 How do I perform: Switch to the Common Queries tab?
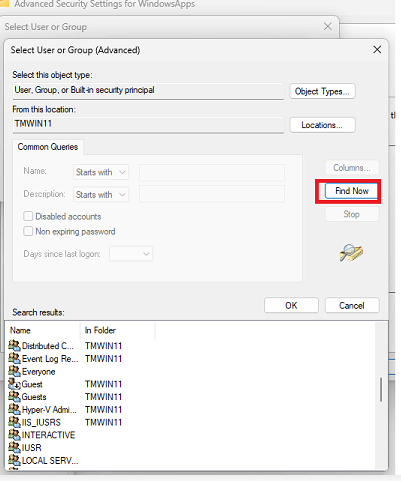(48, 147)
